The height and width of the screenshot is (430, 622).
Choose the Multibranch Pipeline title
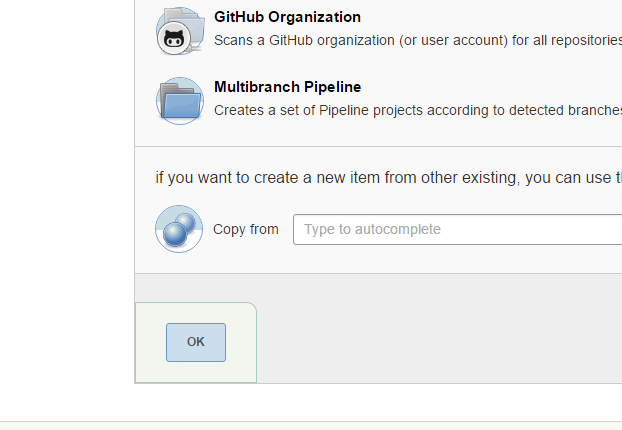click(287, 87)
